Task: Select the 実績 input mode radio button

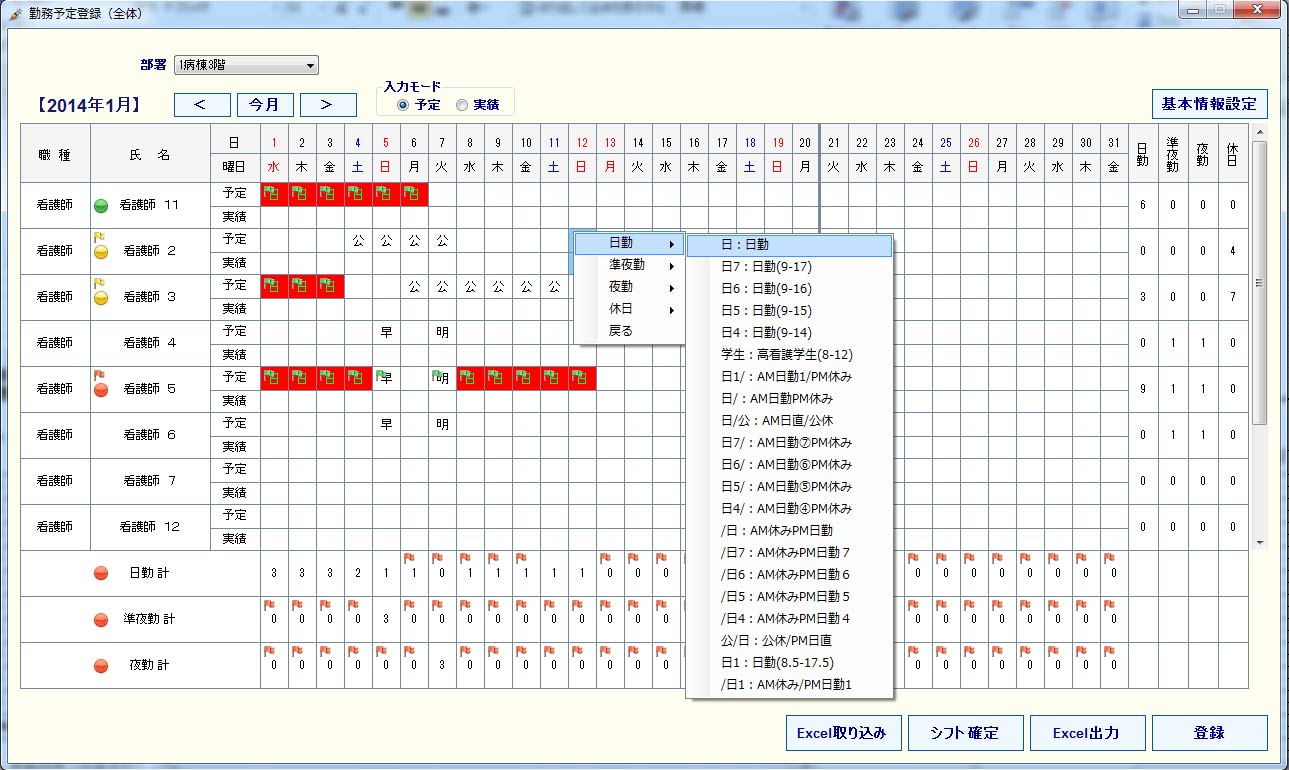Action: coord(461,105)
